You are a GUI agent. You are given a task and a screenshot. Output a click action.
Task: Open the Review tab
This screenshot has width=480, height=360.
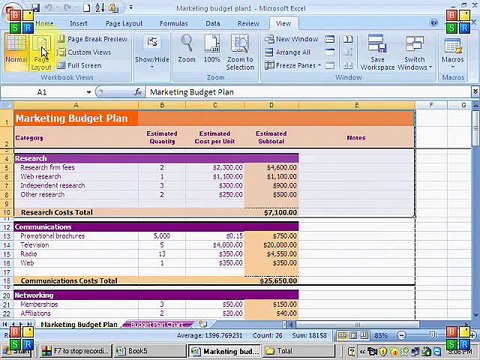coord(248,23)
